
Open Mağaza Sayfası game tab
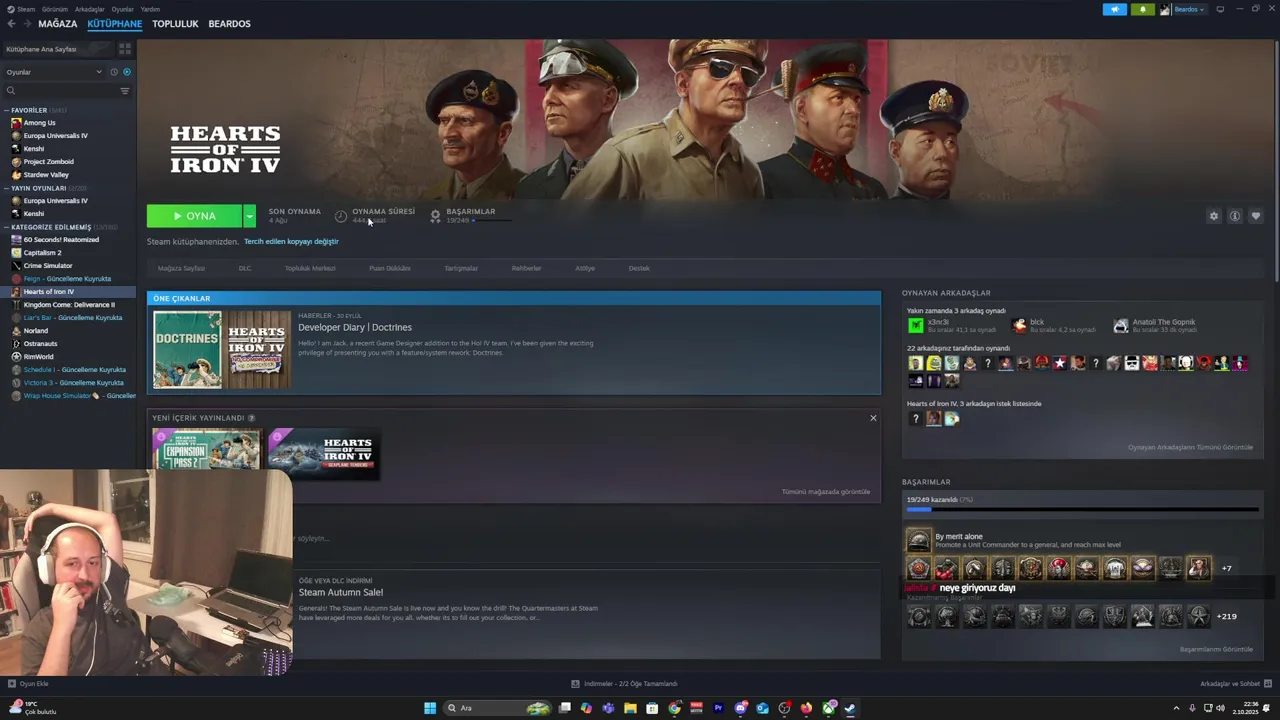tap(181, 268)
